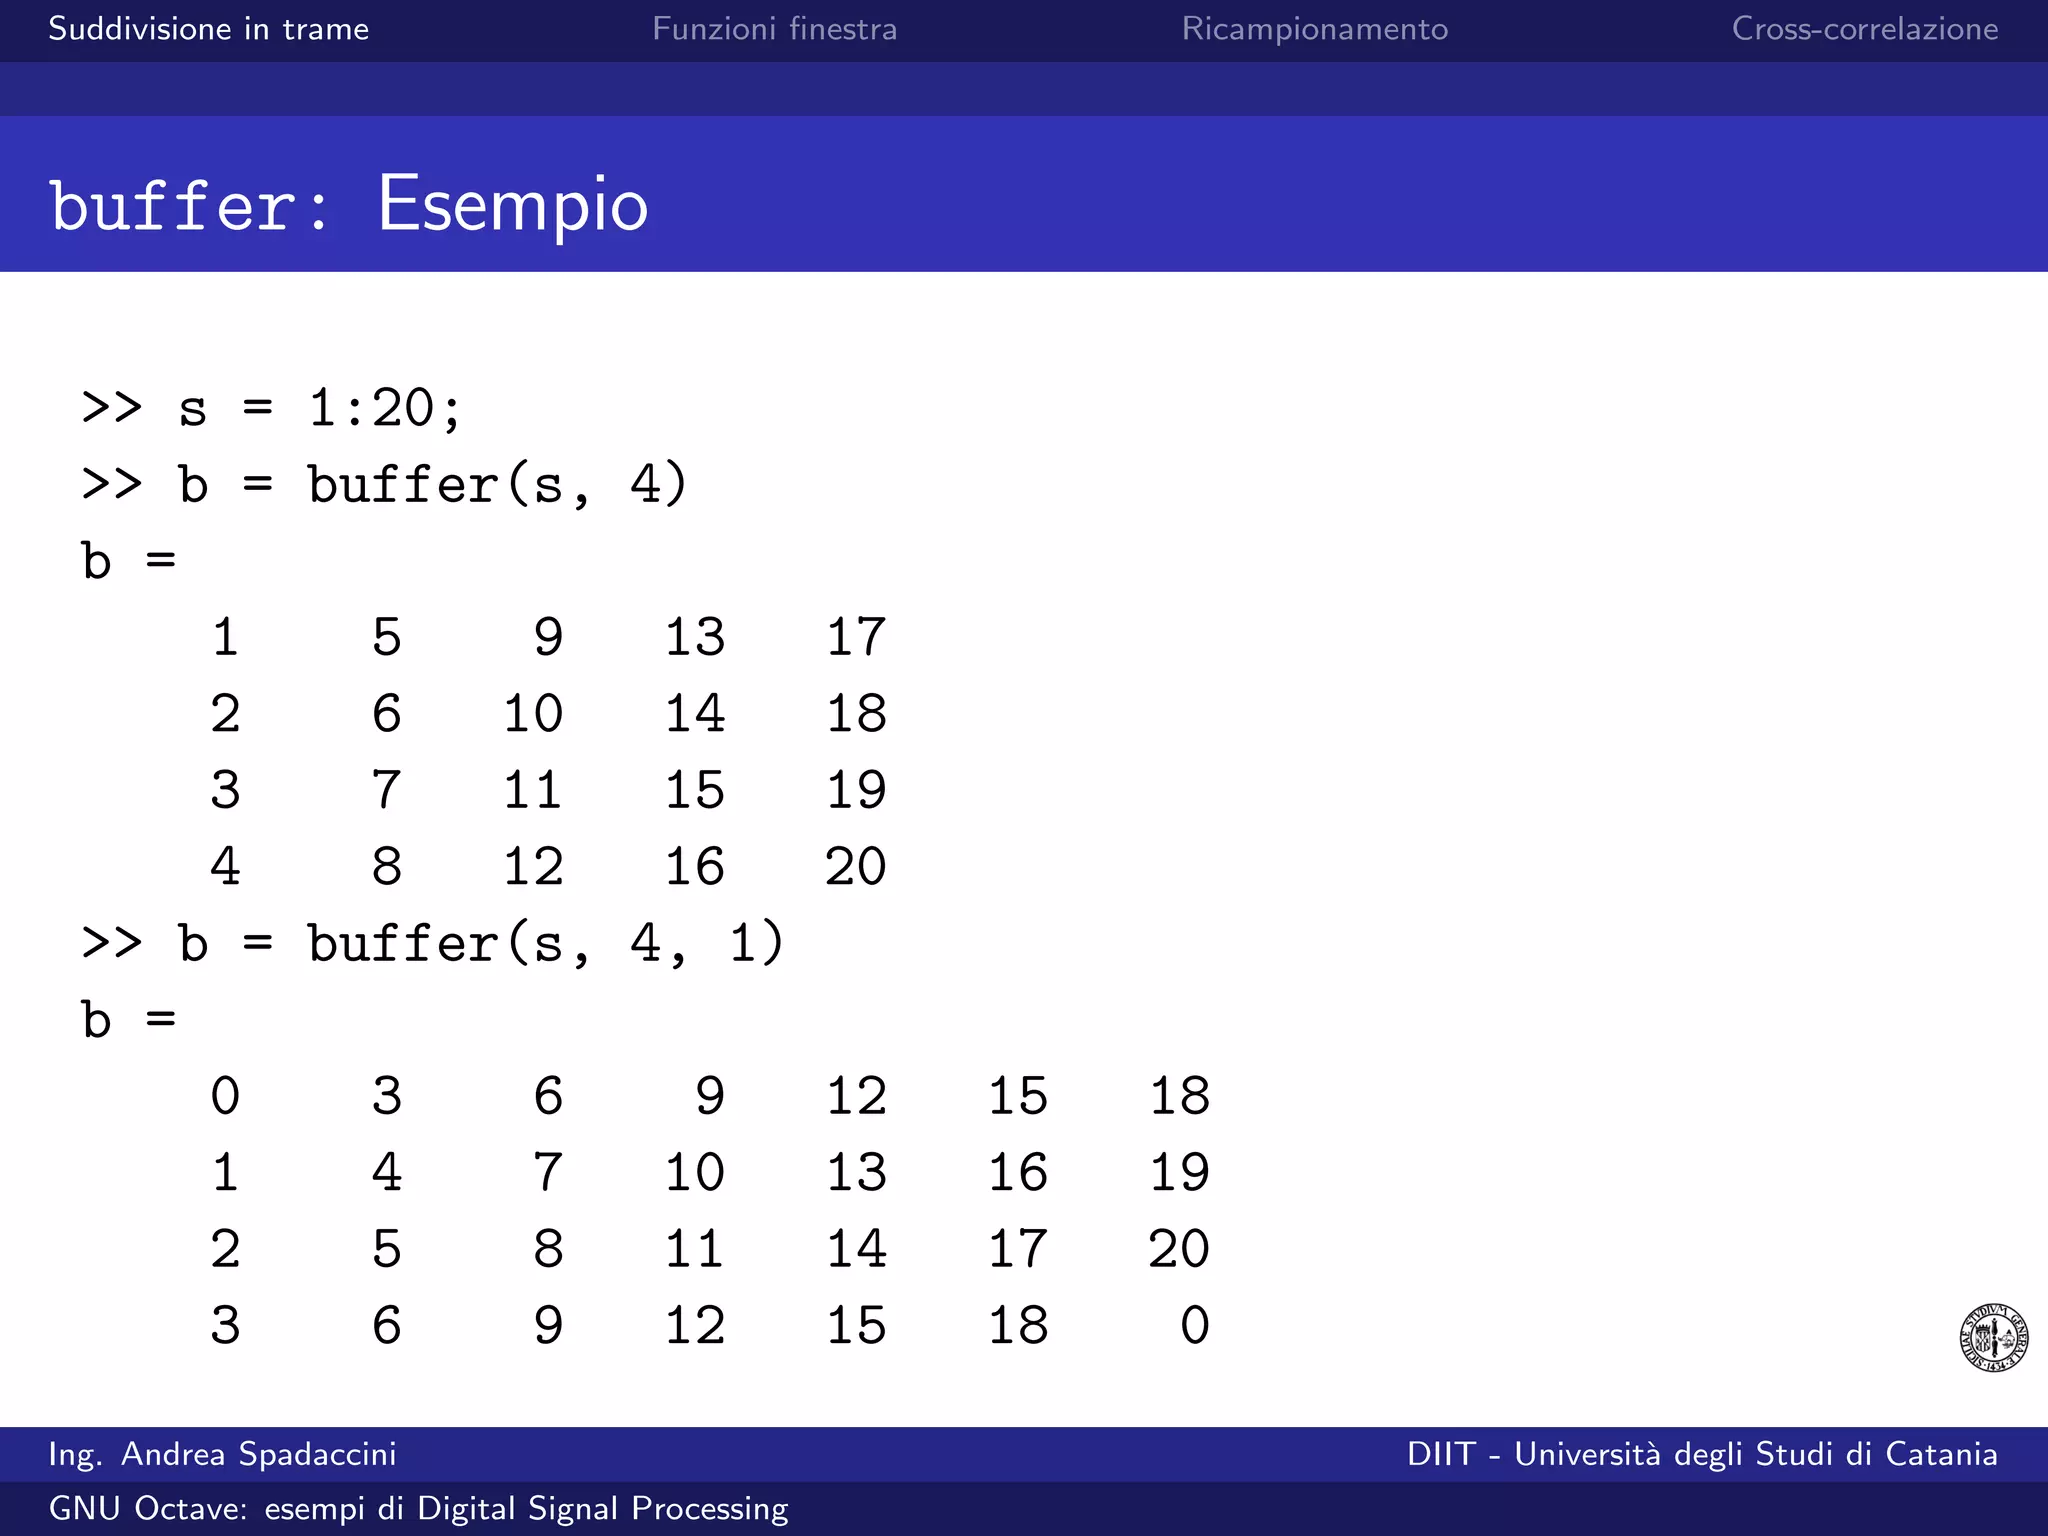
Task: Click the slide title 'buffer: Esempio'
Action: [x=349, y=204]
